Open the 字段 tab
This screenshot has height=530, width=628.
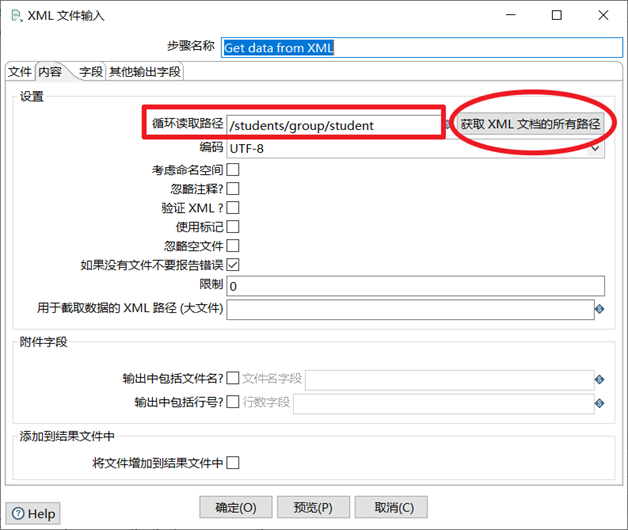91,72
